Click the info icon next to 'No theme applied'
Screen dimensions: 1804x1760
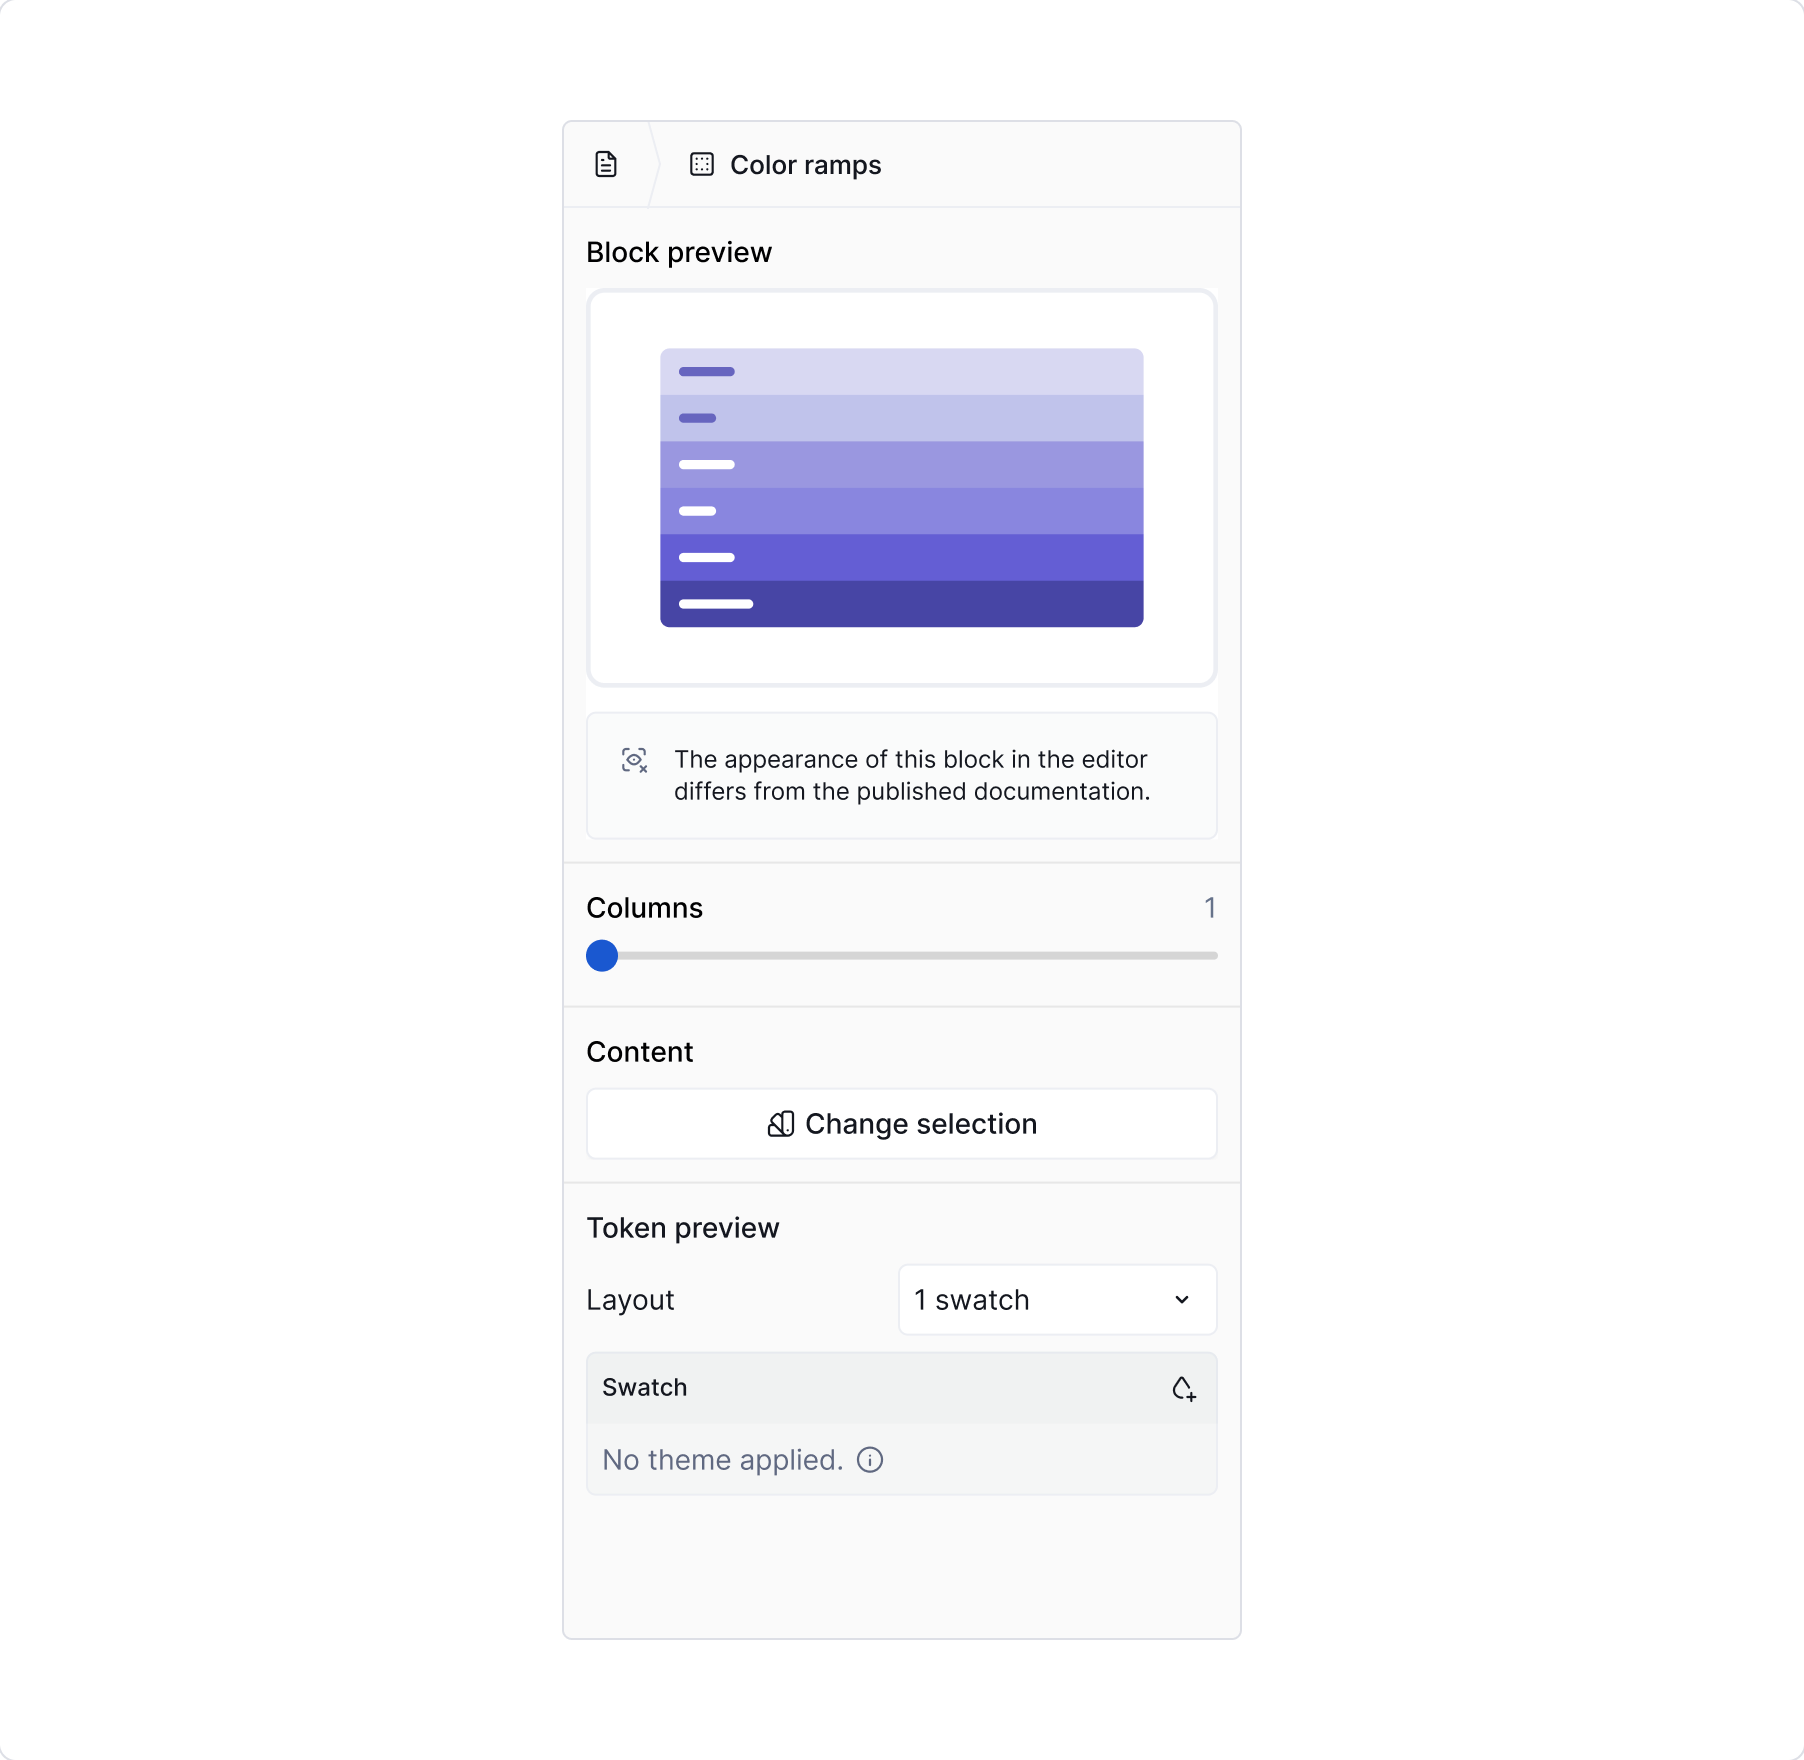871,1460
